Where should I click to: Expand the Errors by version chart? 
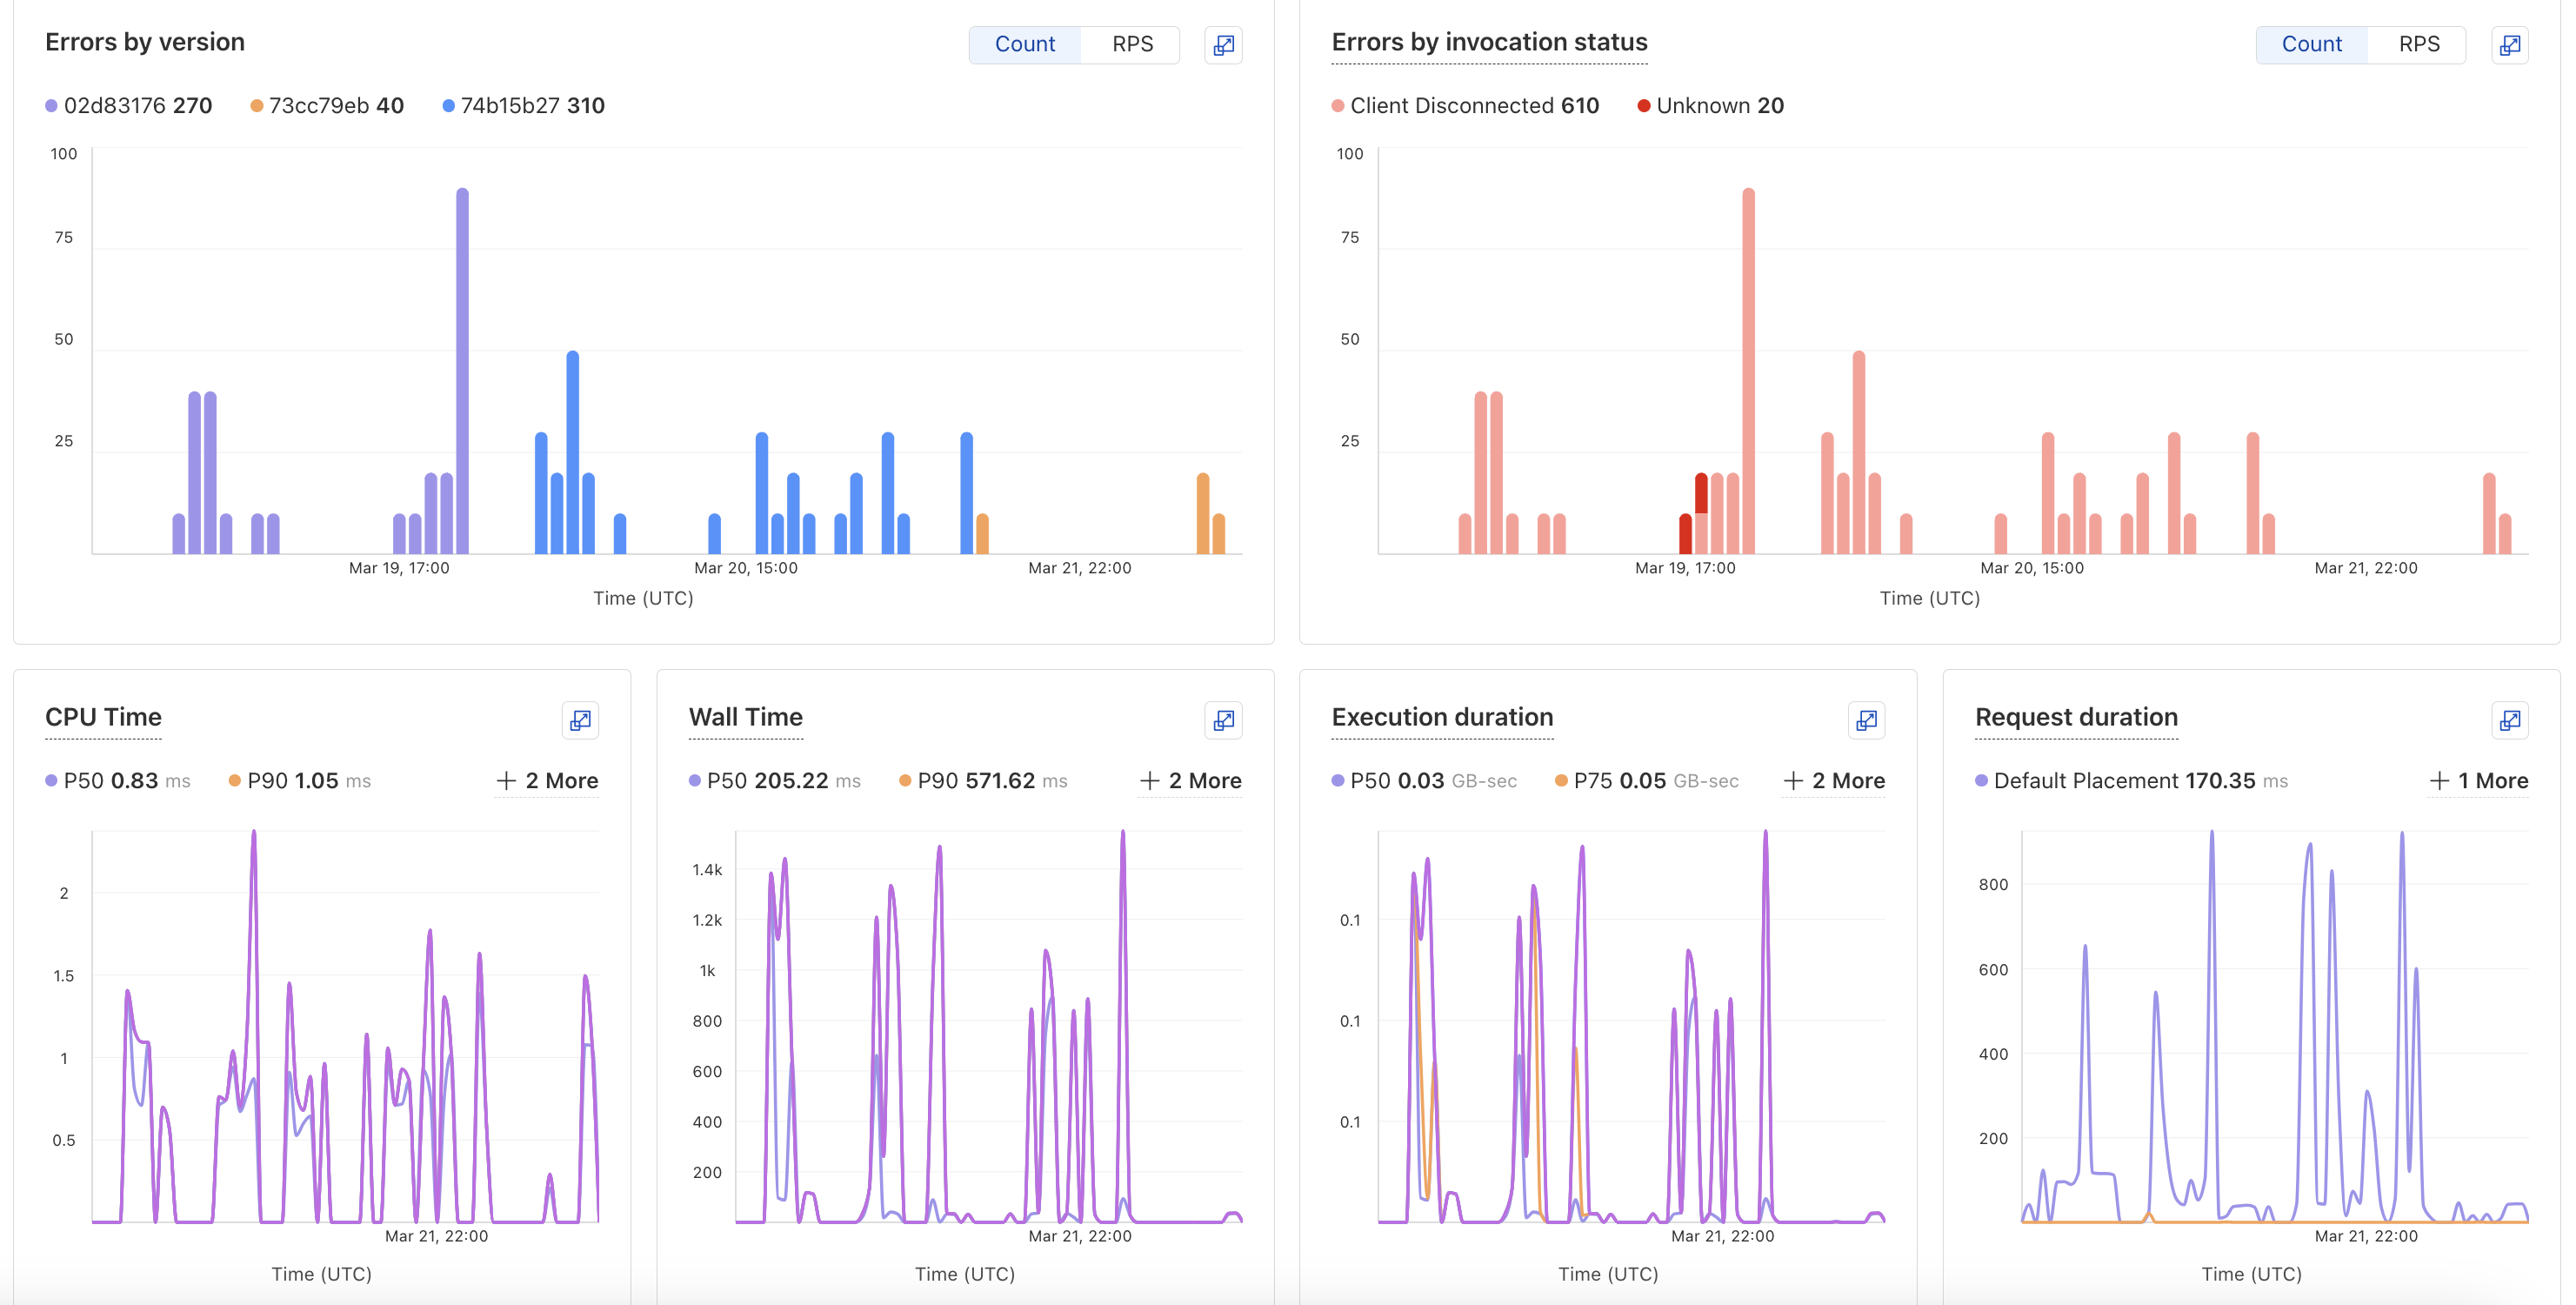tap(1223, 45)
